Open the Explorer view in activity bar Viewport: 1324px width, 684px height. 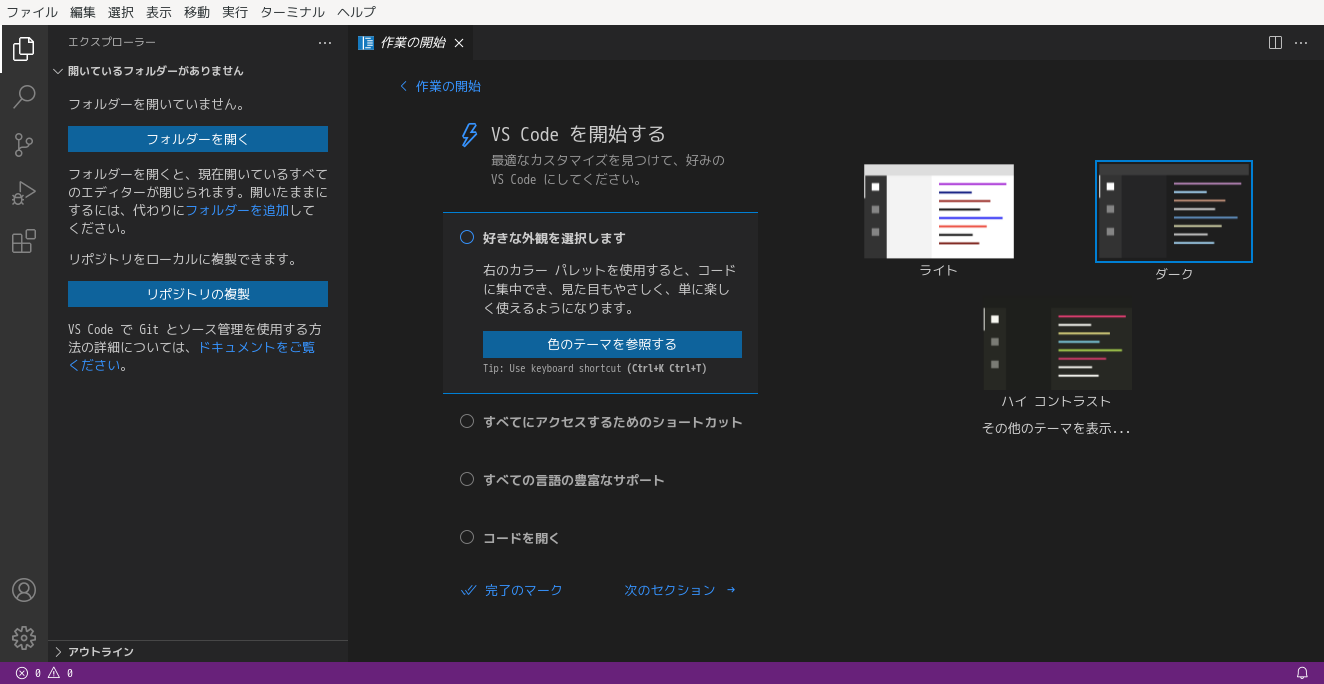(x=24, y=49)
